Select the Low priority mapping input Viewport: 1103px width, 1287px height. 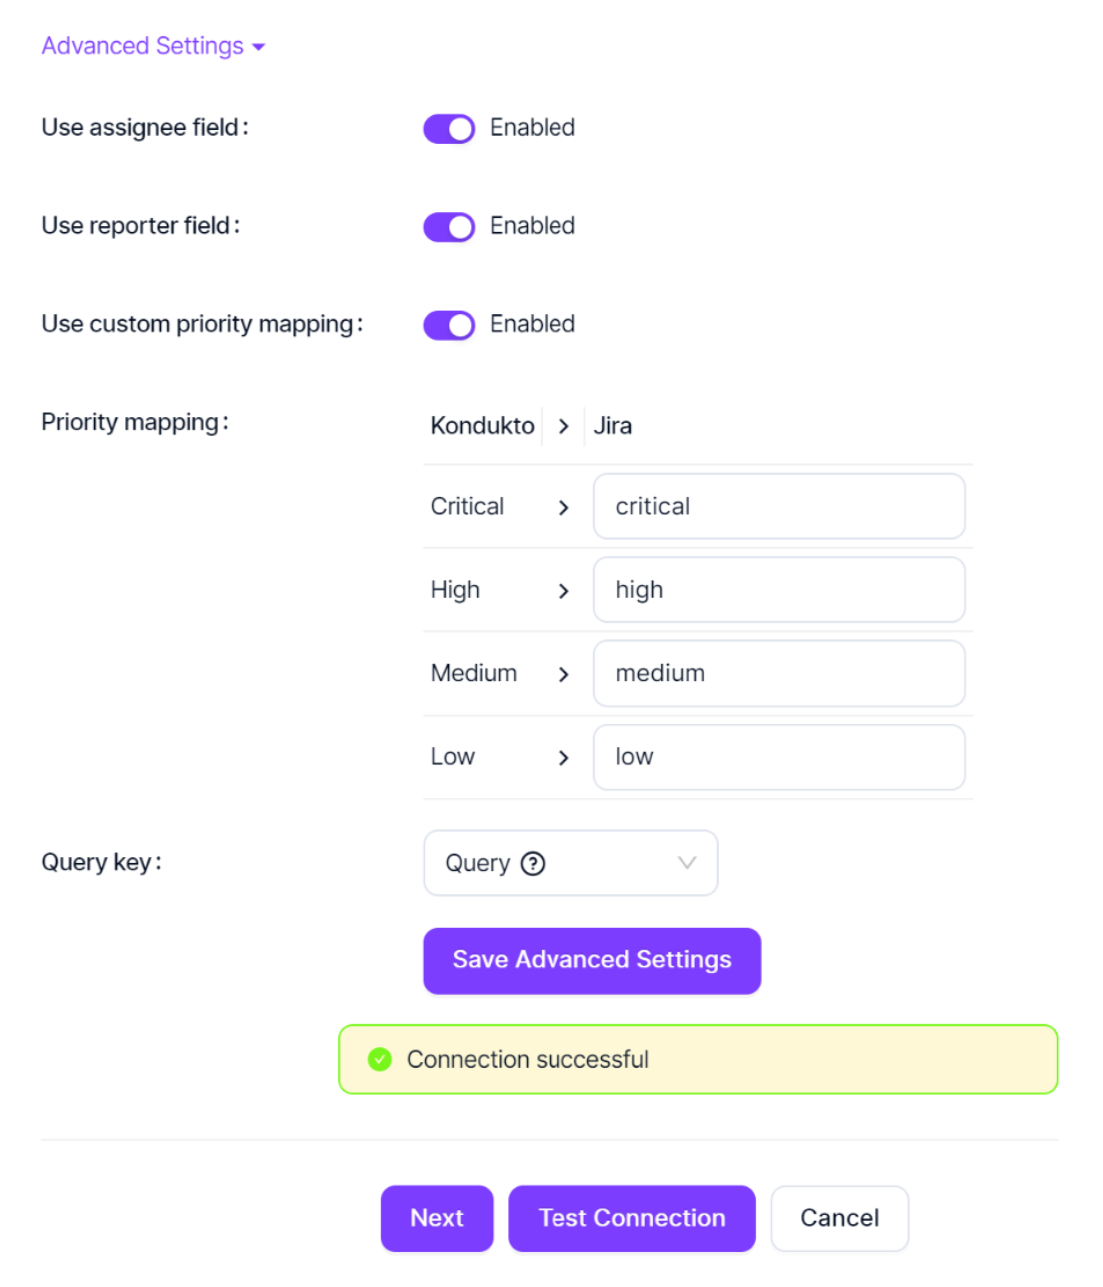point(778,757)
